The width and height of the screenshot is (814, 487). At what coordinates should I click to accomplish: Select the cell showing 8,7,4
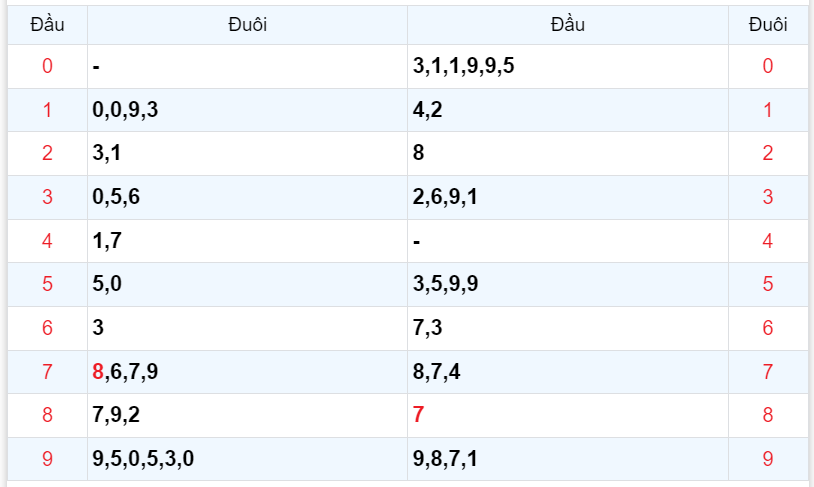point(437,372)
